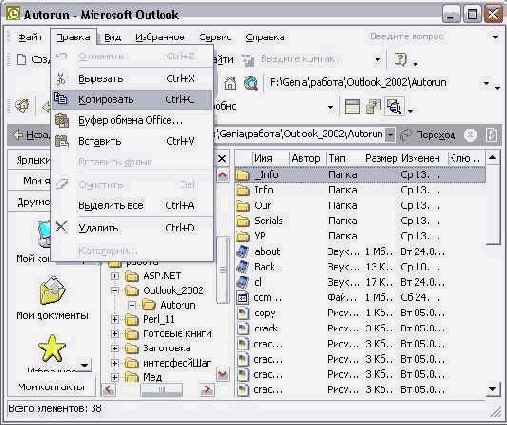Click the about sound file icon
507x425 pixels.
pos(243,252)
